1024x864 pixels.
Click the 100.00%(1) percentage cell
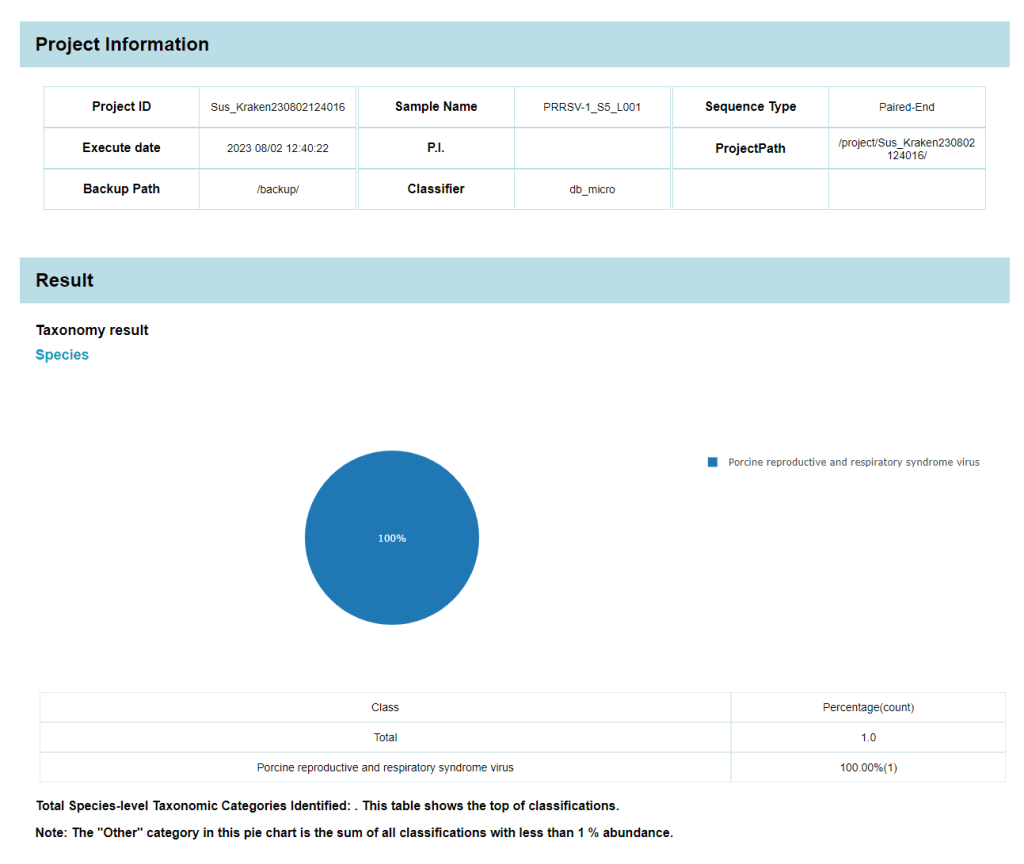tap(868, 767)
